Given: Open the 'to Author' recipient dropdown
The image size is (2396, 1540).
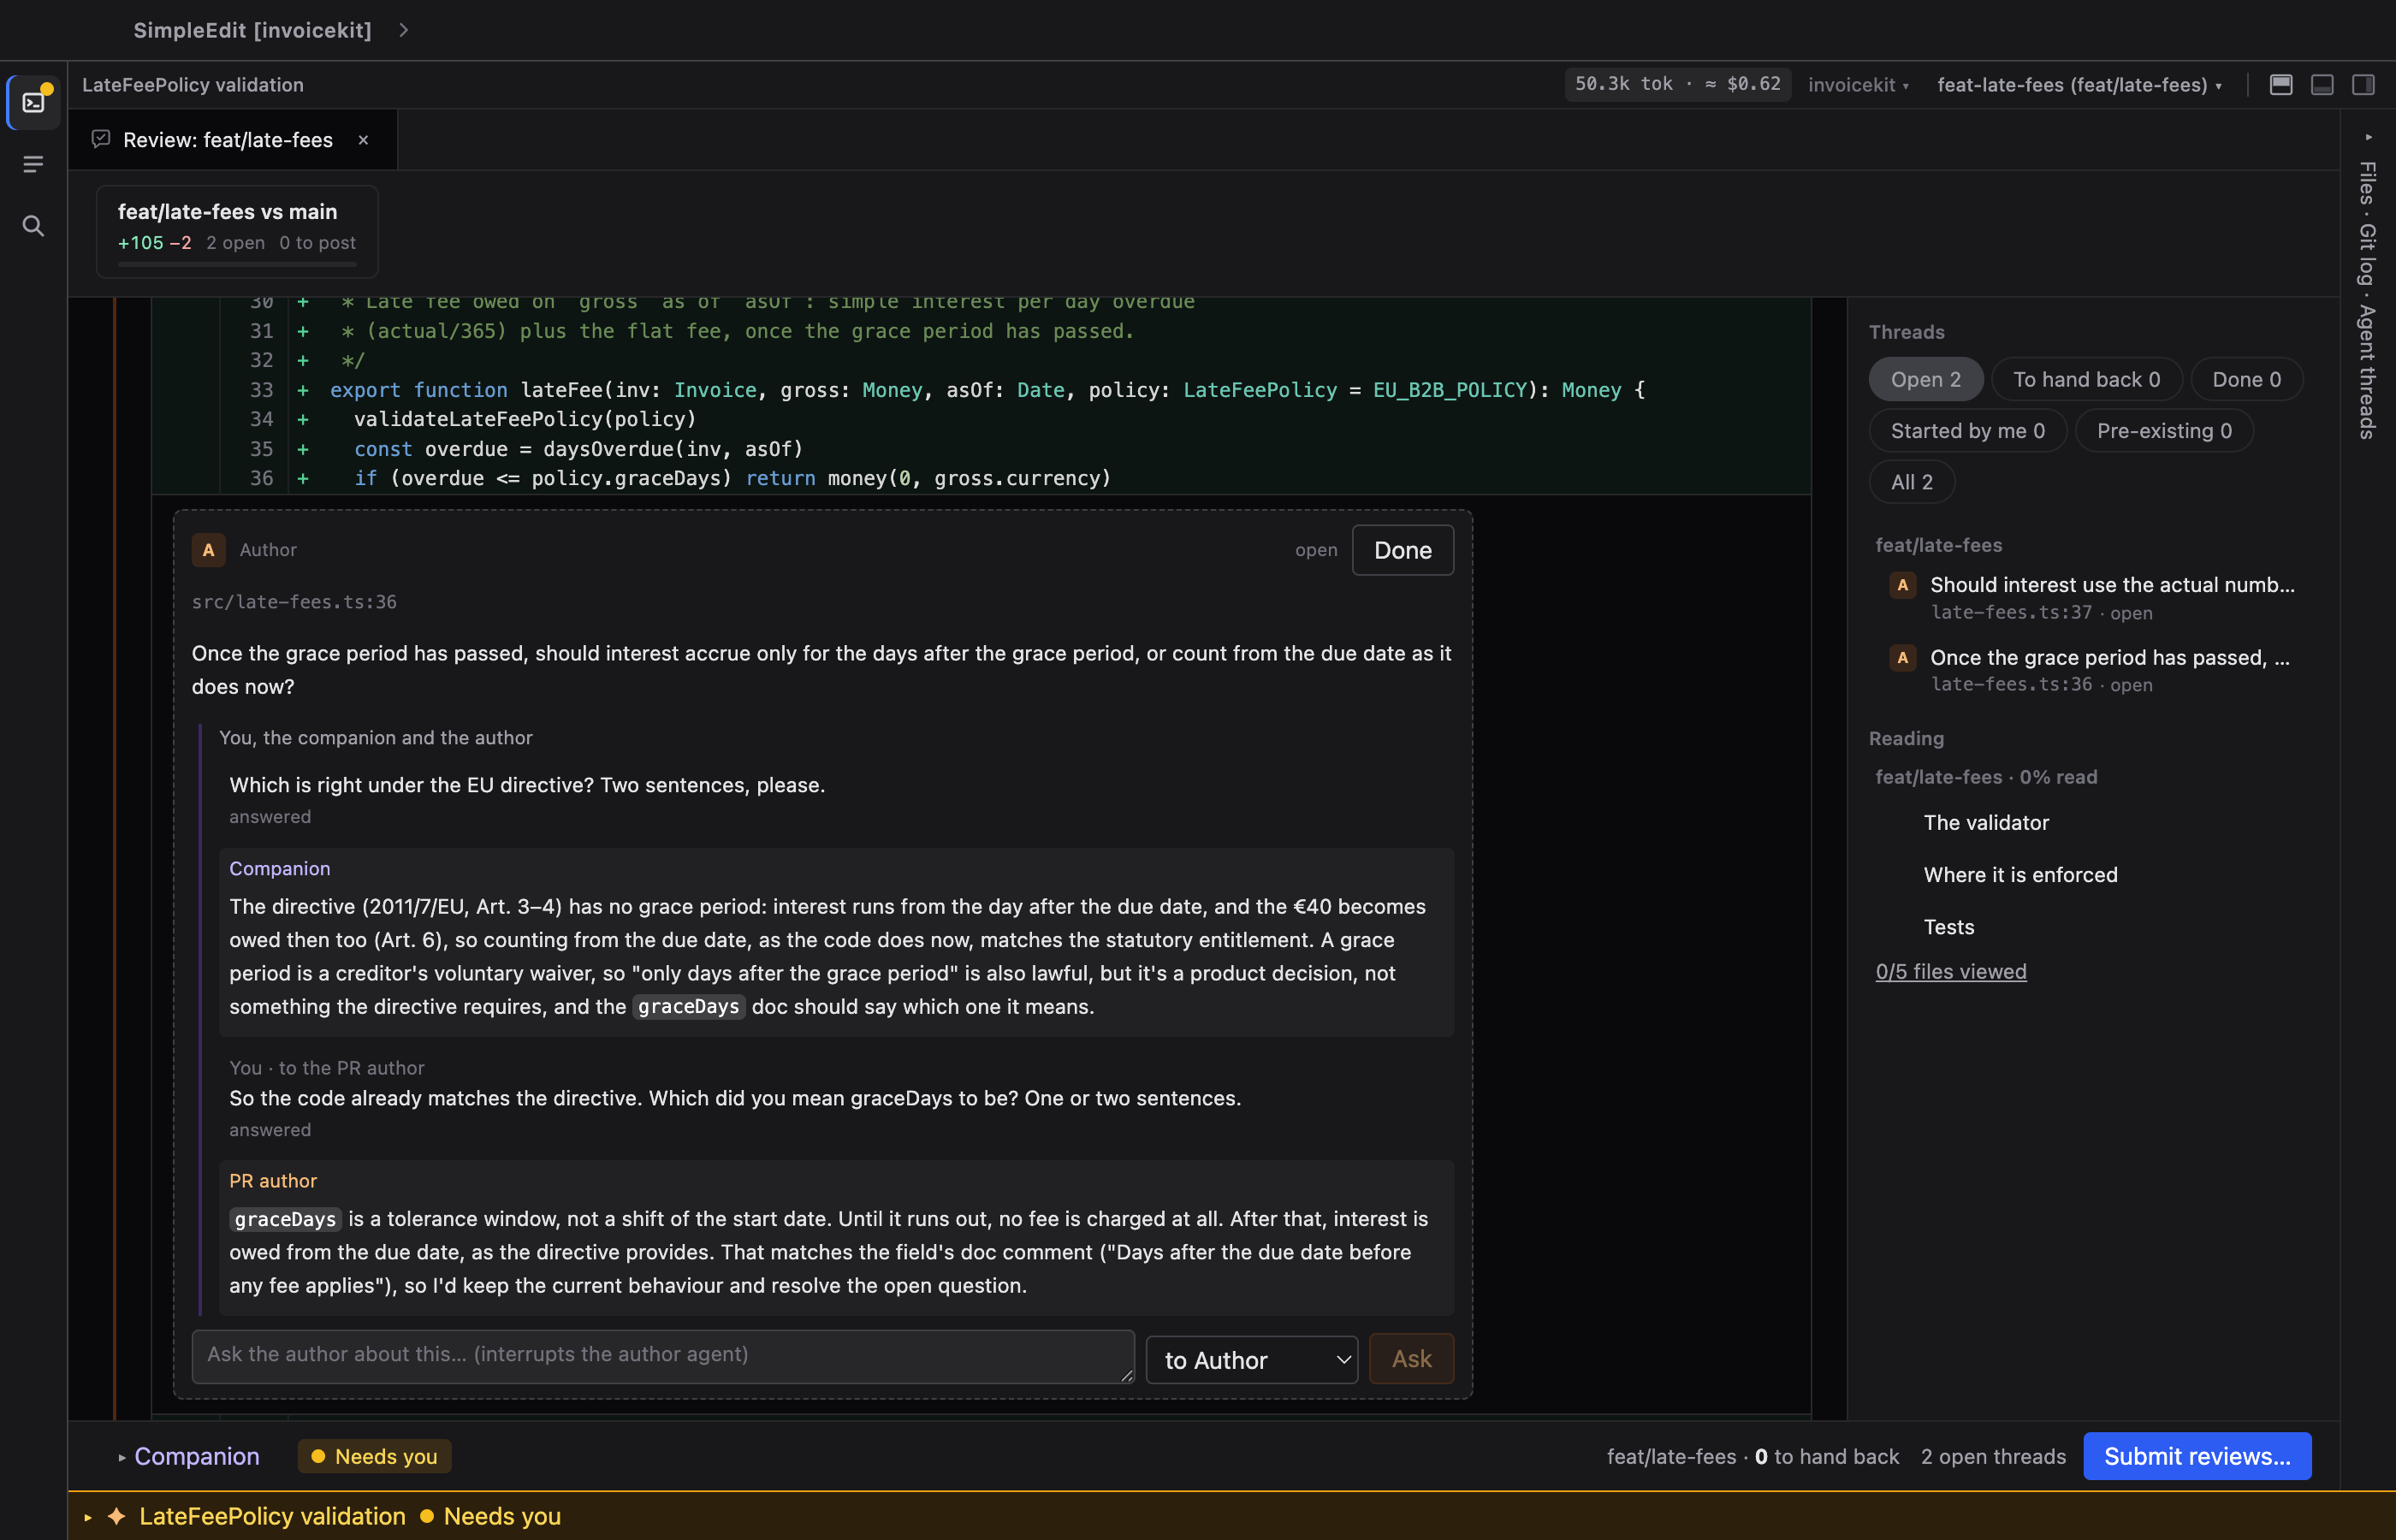Looking at the screenshot, I should point(1251,1360).
